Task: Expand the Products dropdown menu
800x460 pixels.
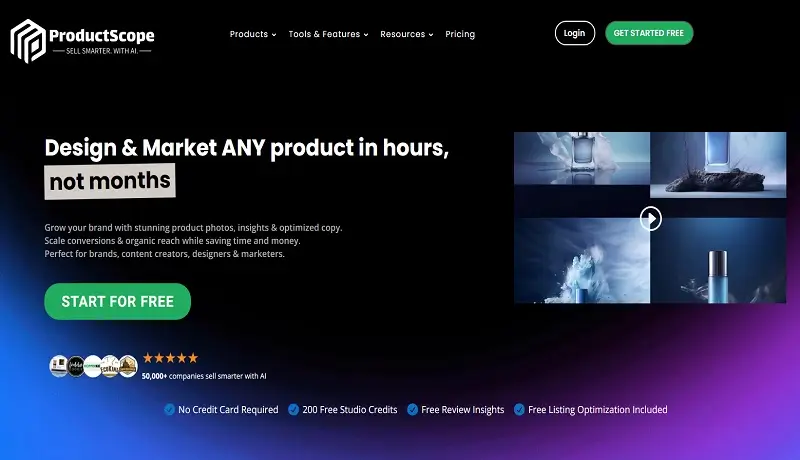Action: click(253, 34)
